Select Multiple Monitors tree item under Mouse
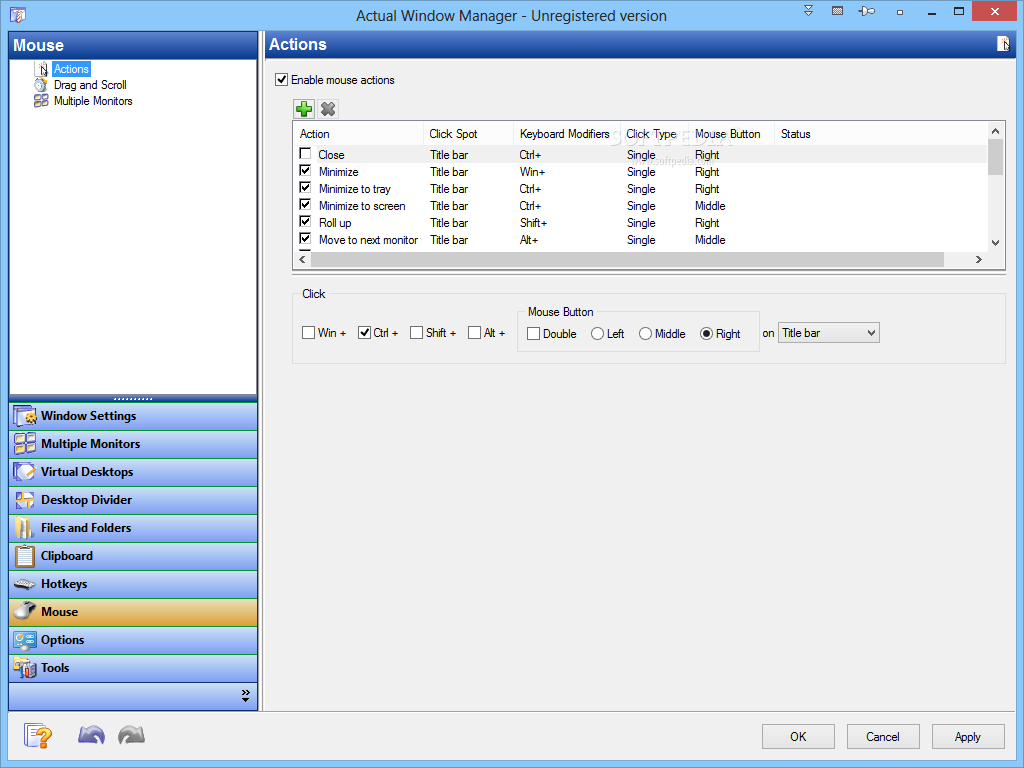The height and width of the screenshot is (768, 1024). click(93, 101)
